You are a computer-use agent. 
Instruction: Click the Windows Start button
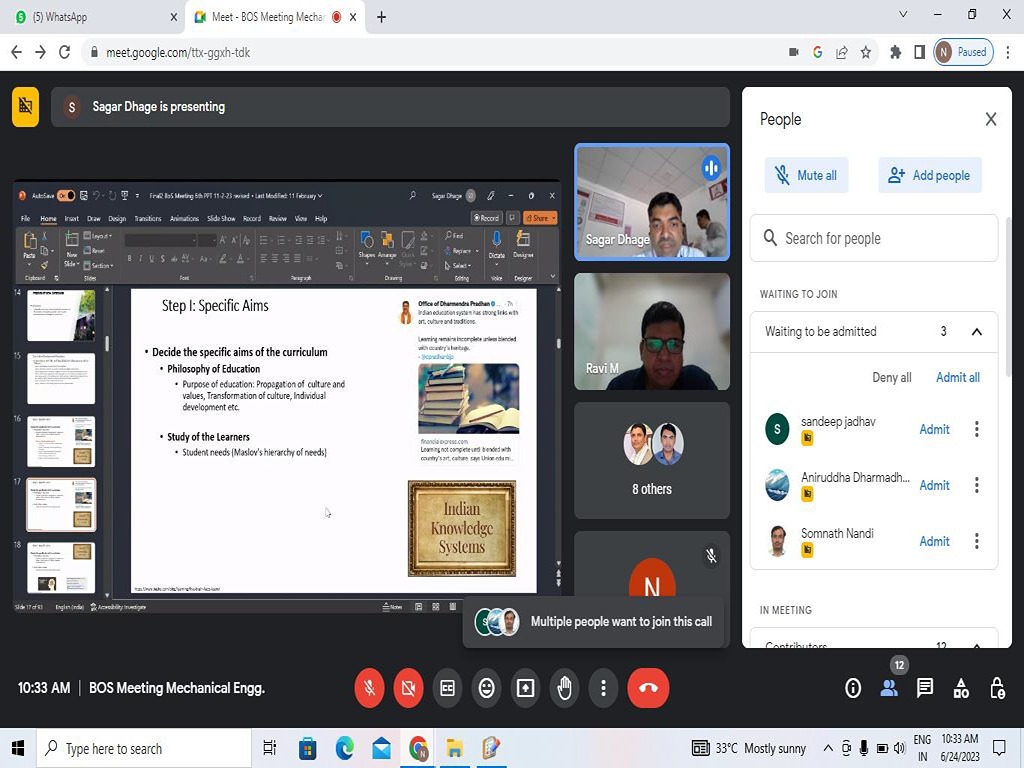point(18,748)
